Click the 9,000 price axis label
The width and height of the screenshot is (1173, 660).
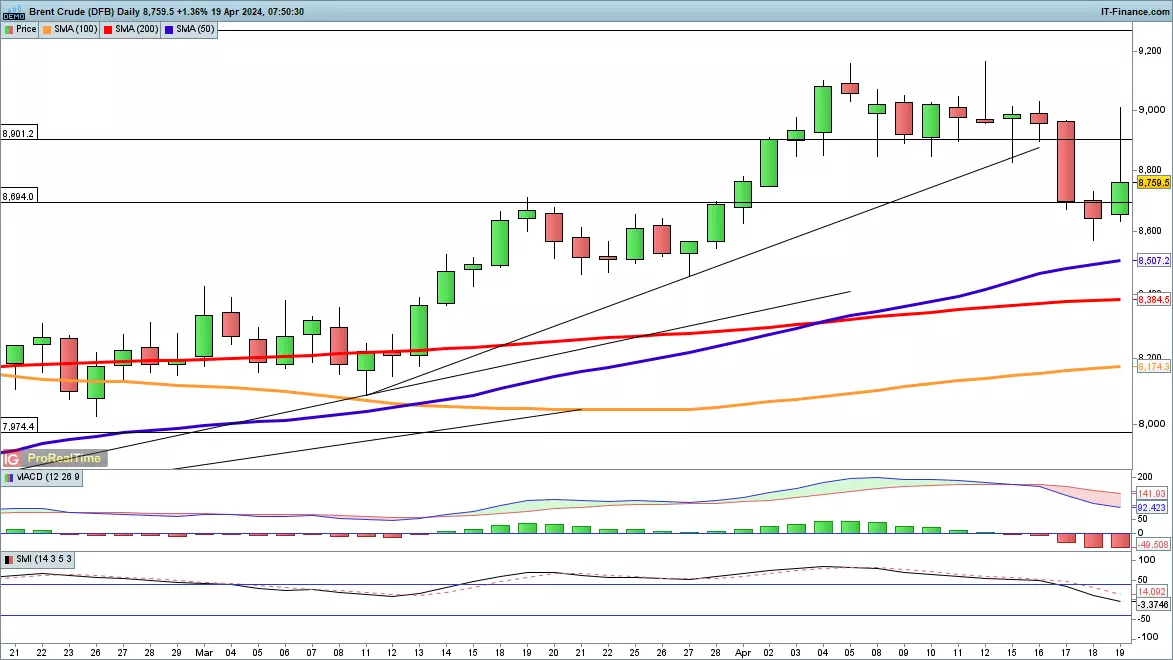click(1151, 110)
